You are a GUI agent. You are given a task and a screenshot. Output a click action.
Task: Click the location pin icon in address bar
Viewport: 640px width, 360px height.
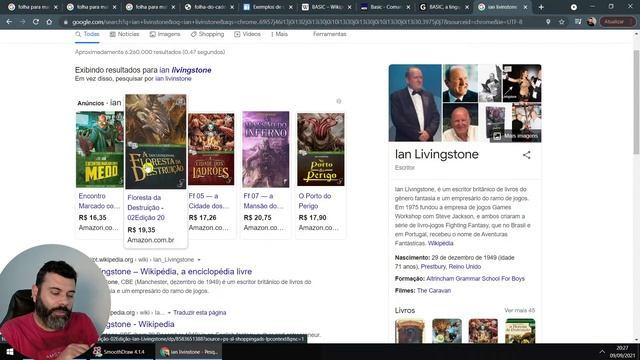(x=548, y=22)
